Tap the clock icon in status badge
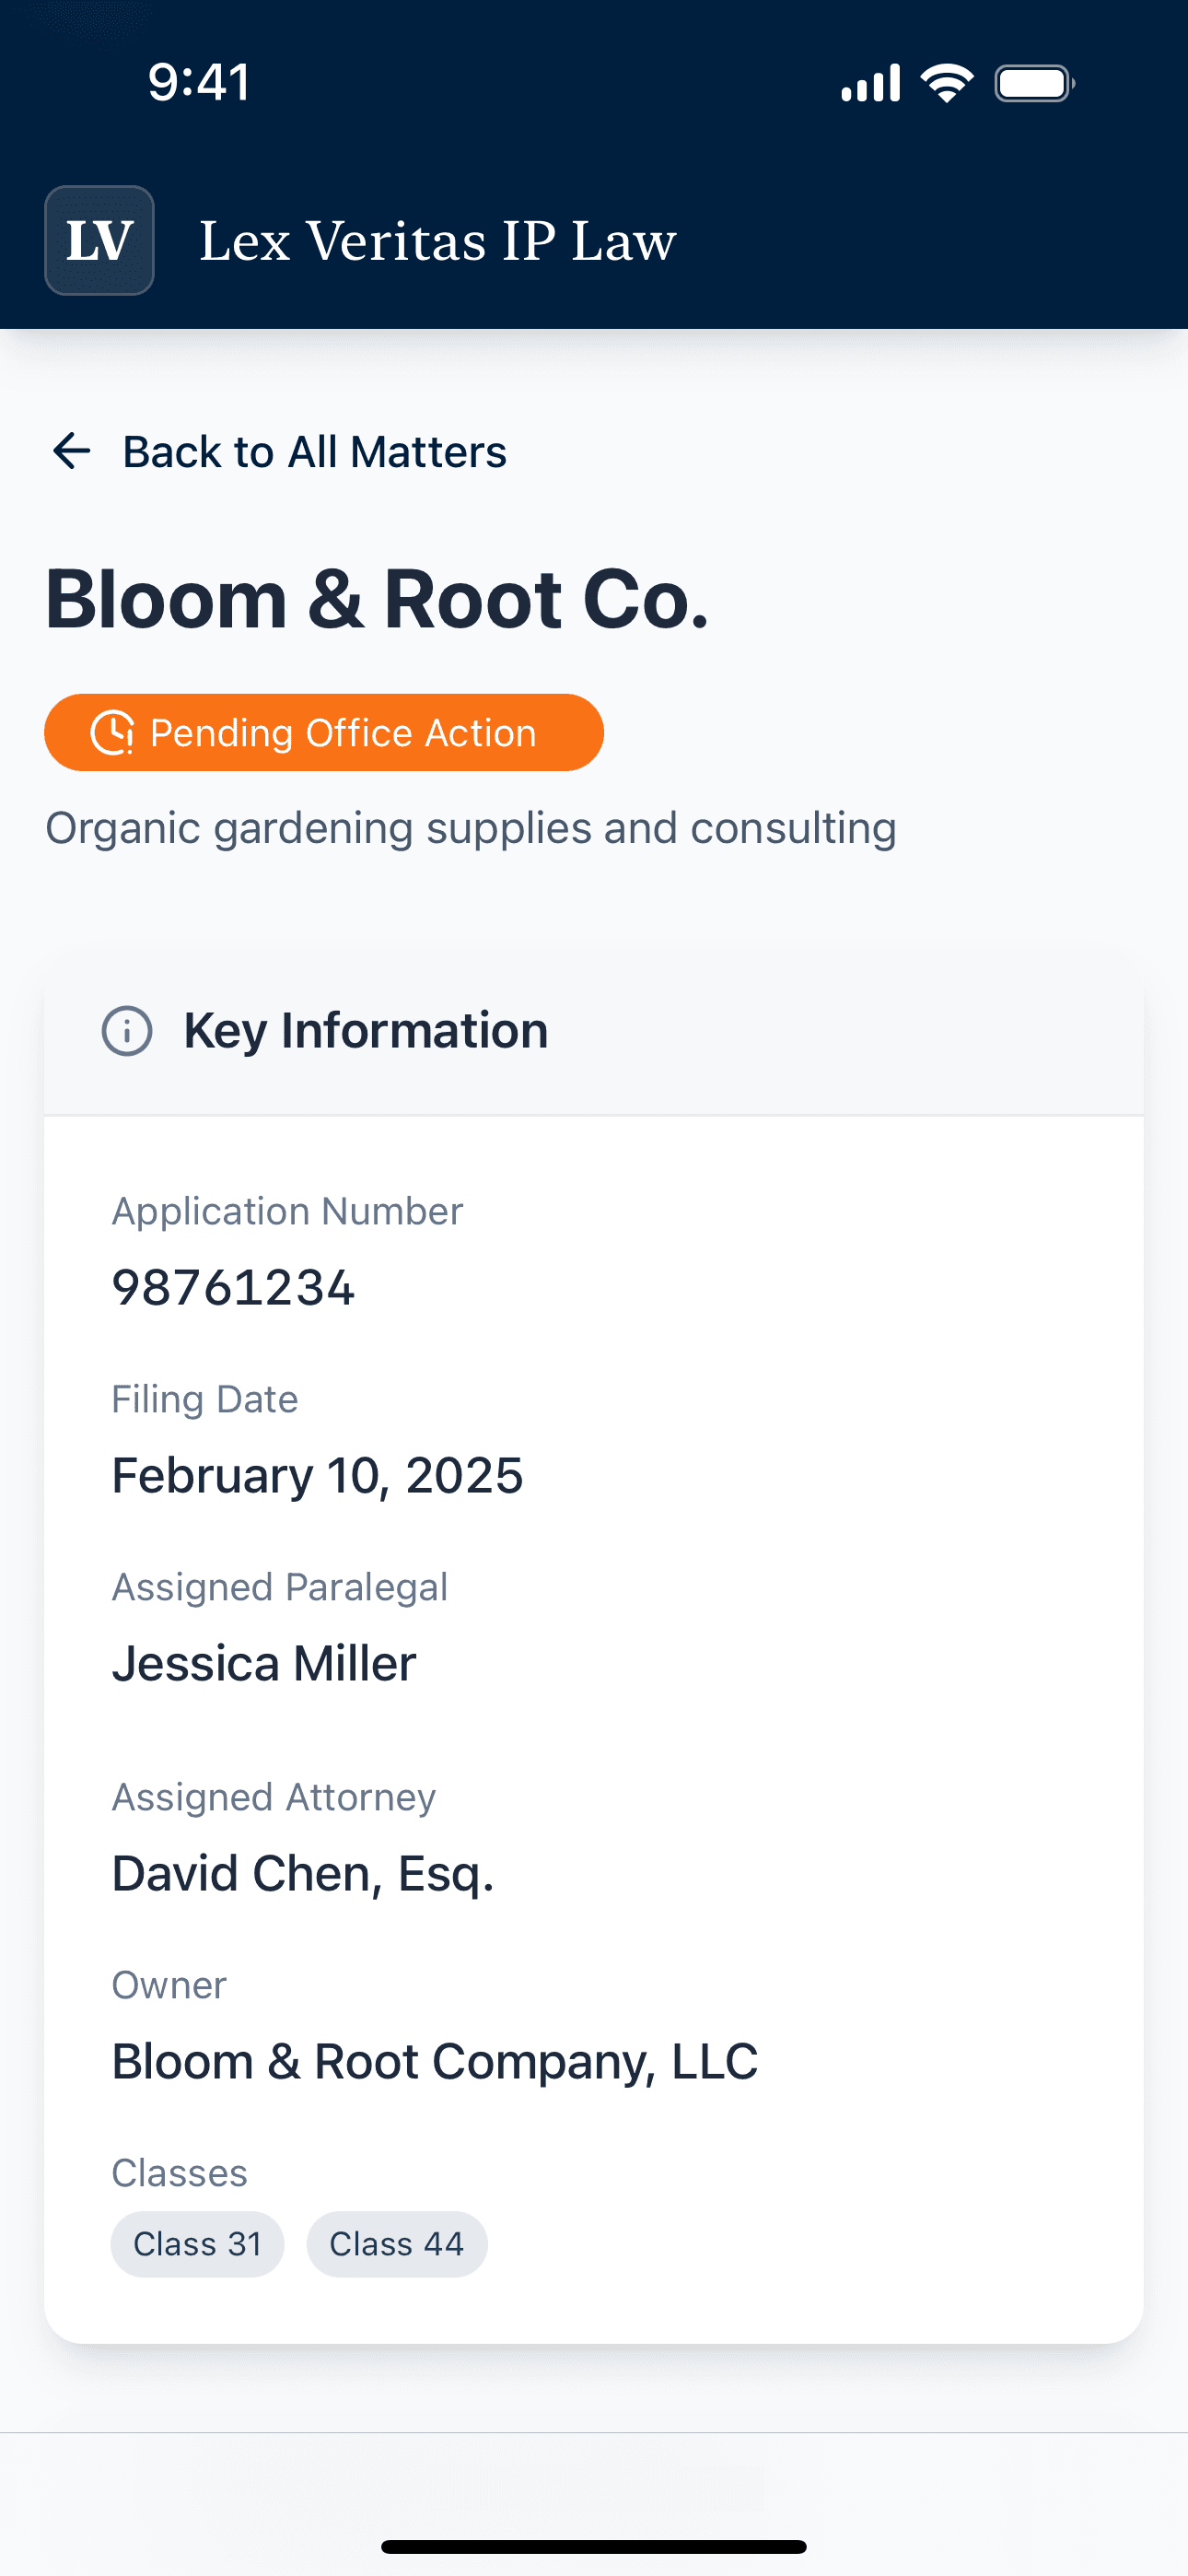This screenshot has height=2576, width=1188. pyautogui.click(x=112, y=733)
